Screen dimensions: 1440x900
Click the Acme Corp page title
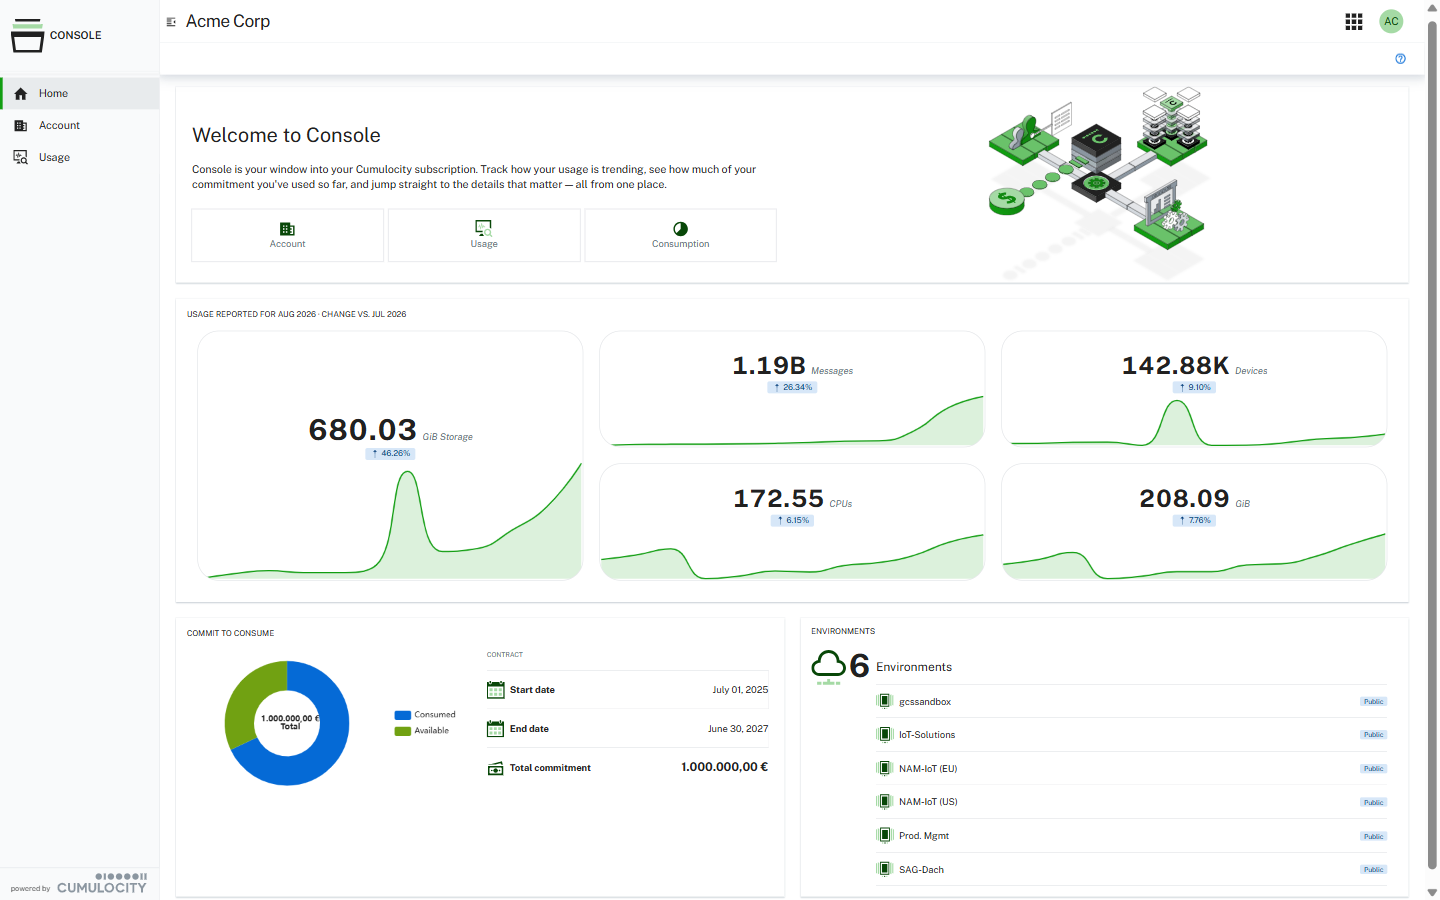[228, 21]
